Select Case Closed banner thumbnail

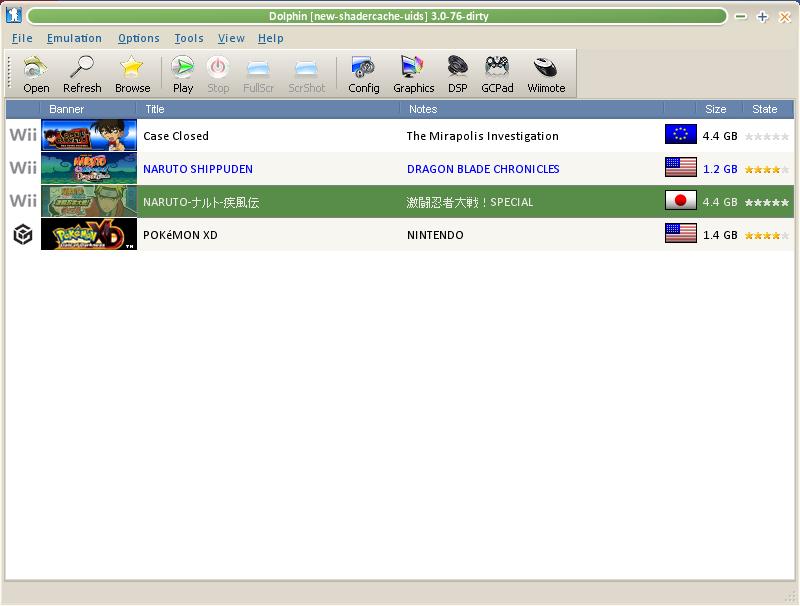pos(89,135)
